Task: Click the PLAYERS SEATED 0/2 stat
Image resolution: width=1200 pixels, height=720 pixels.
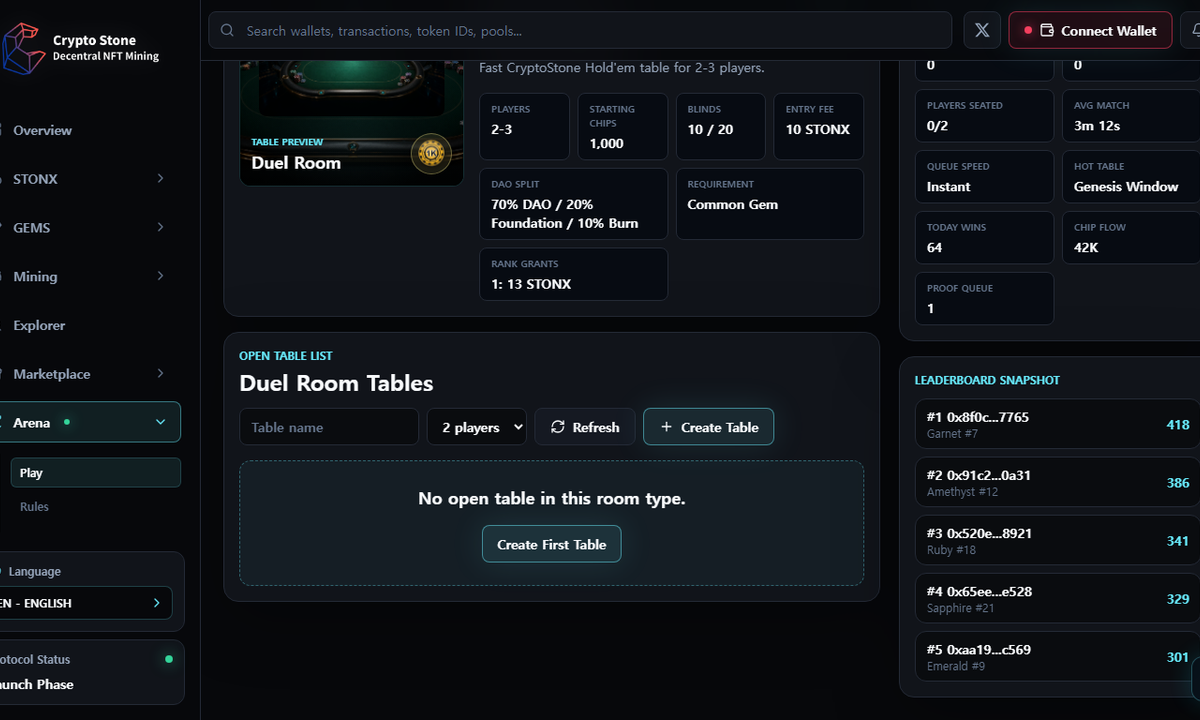Action: coord(985,116)
